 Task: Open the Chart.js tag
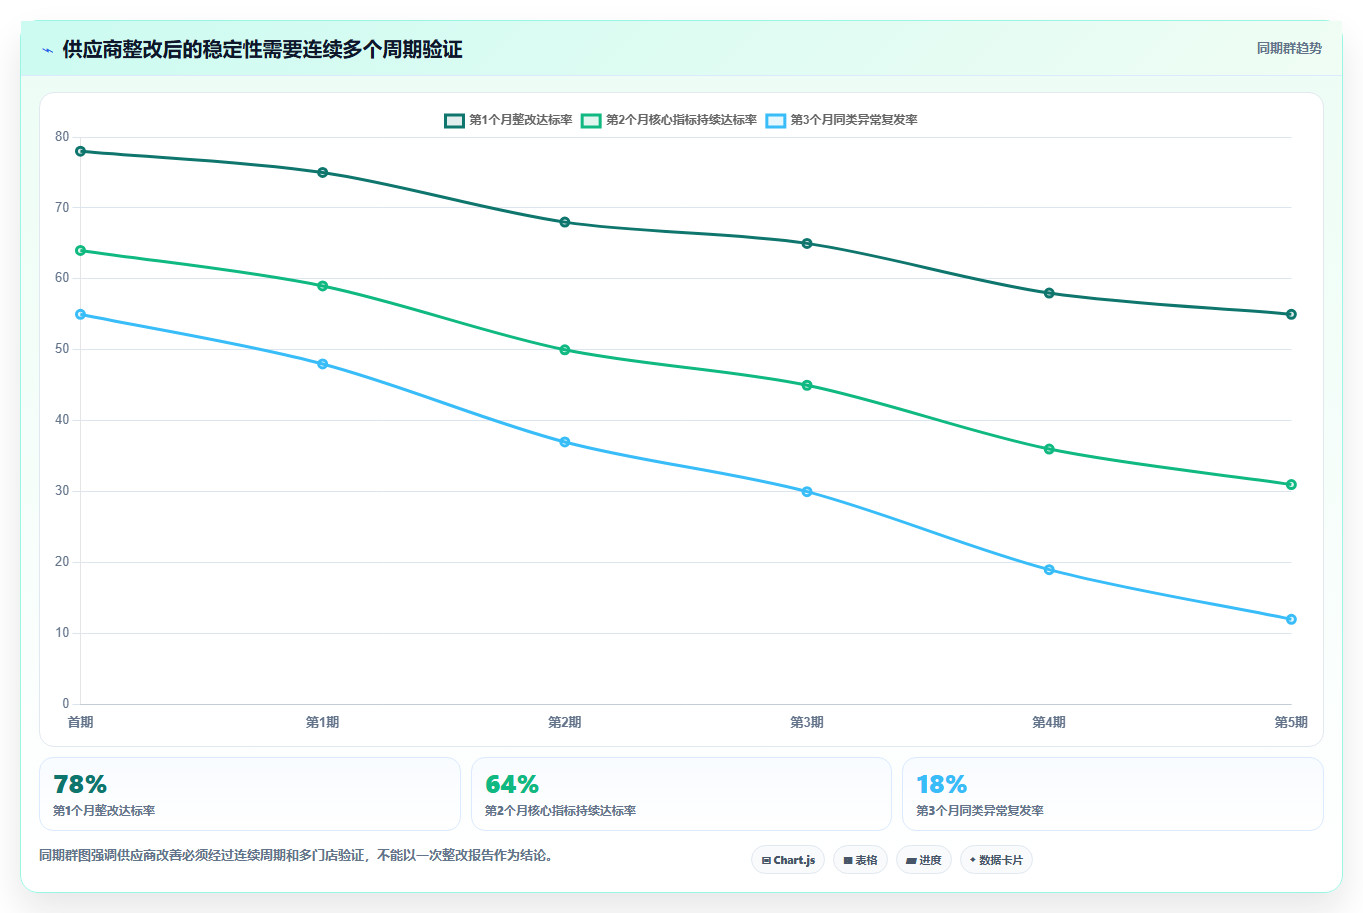coord(788,860)
